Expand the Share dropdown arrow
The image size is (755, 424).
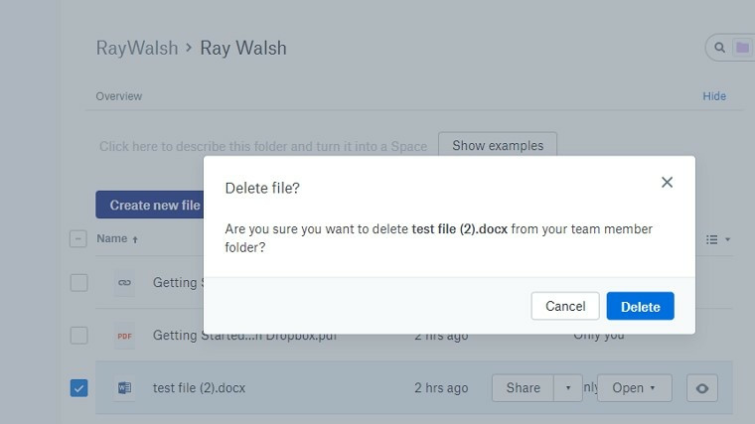coord(568,388)
